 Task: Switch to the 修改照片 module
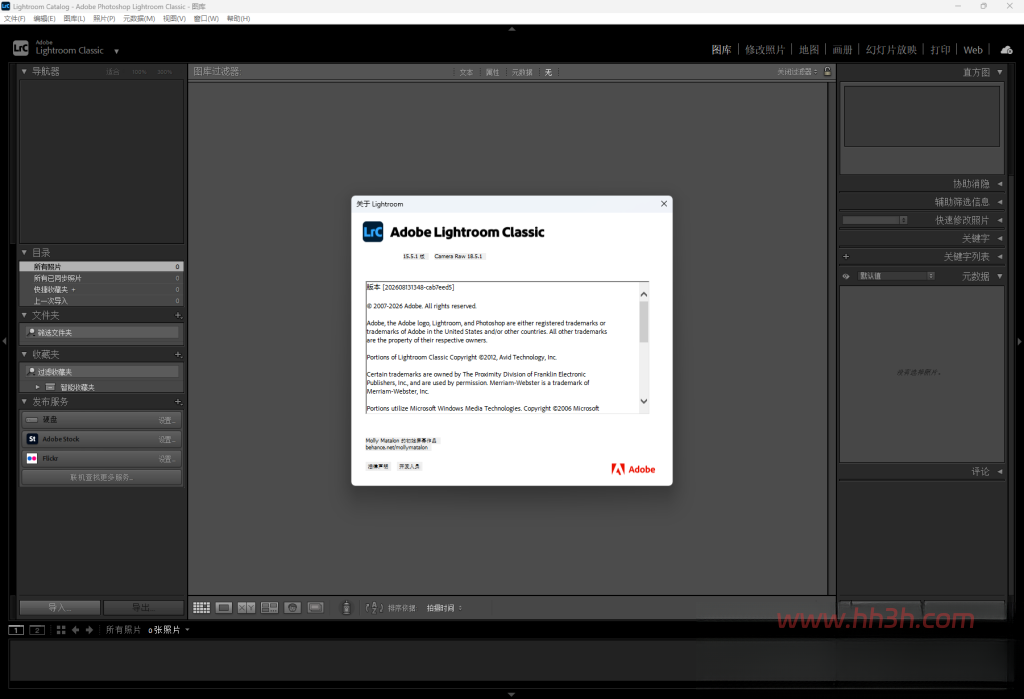[x=765, y=50]
